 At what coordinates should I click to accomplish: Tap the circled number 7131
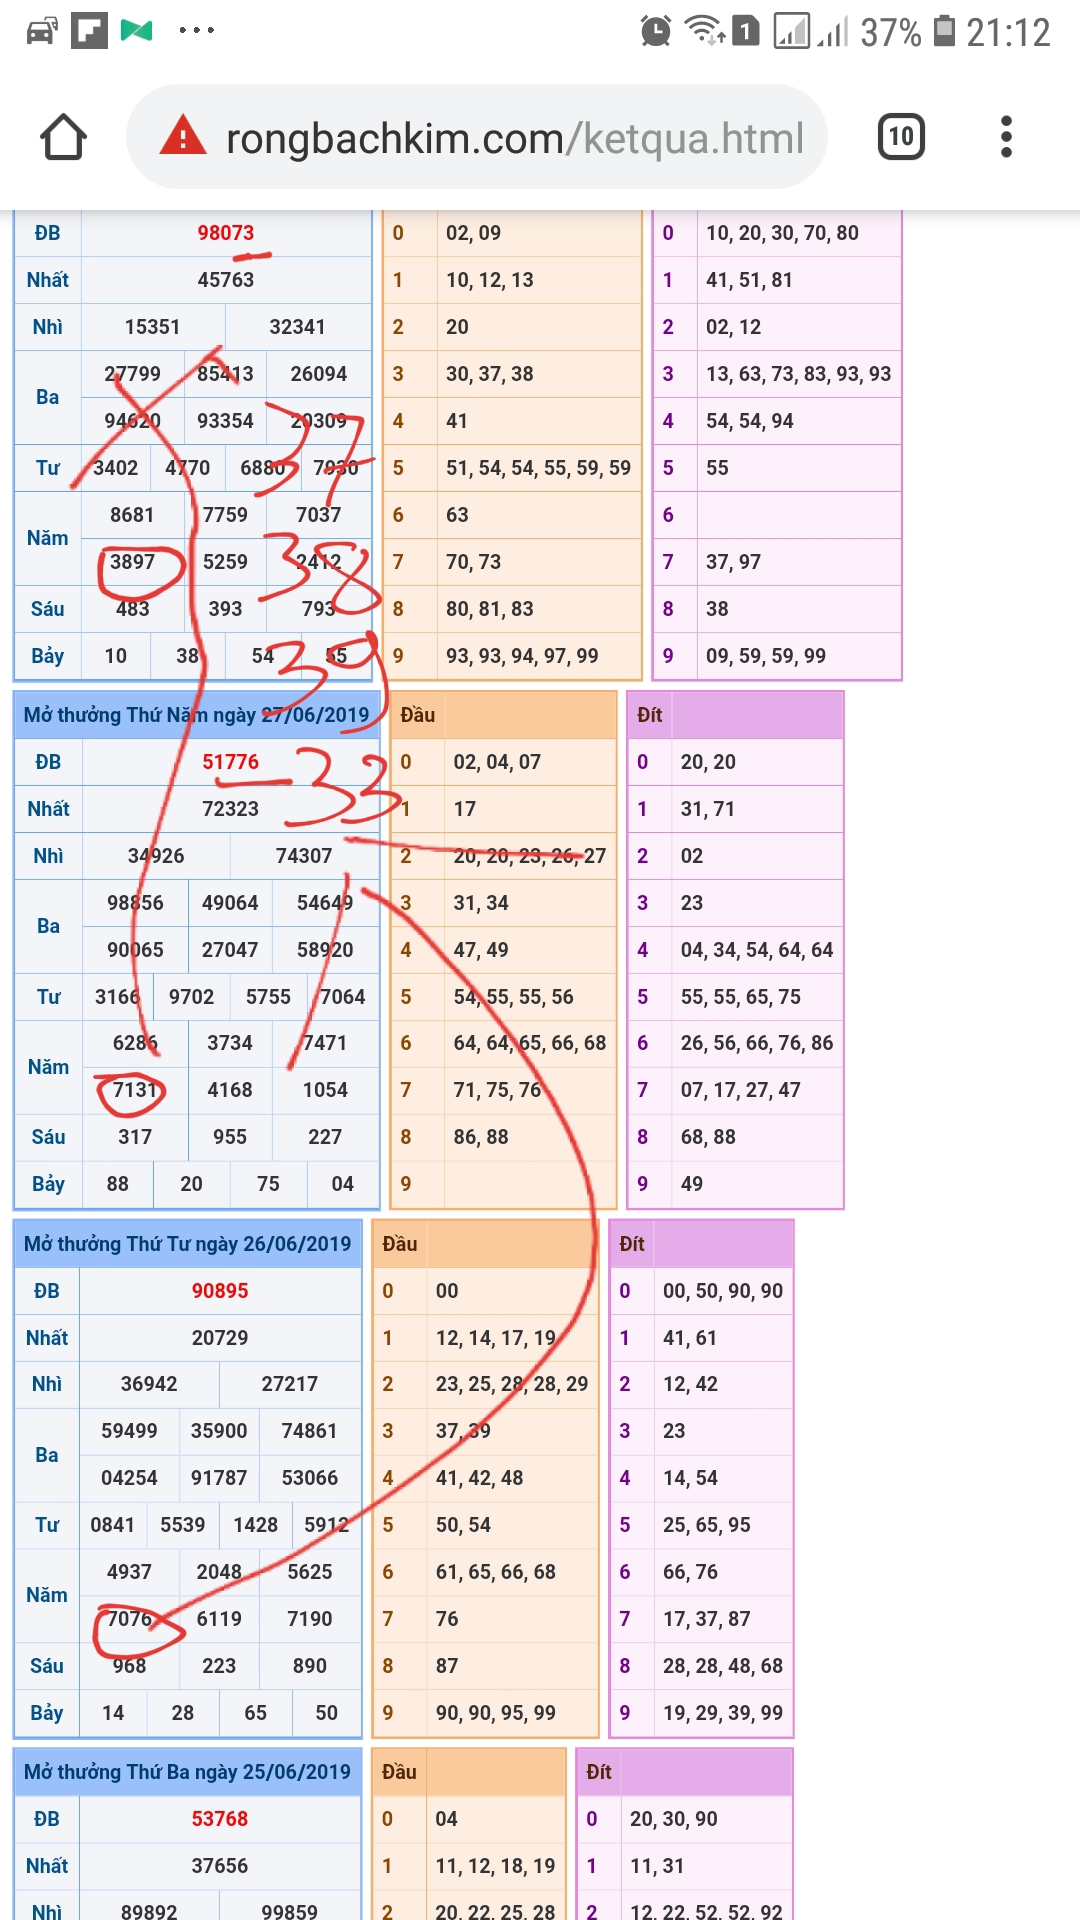(x=134, y=1090)
